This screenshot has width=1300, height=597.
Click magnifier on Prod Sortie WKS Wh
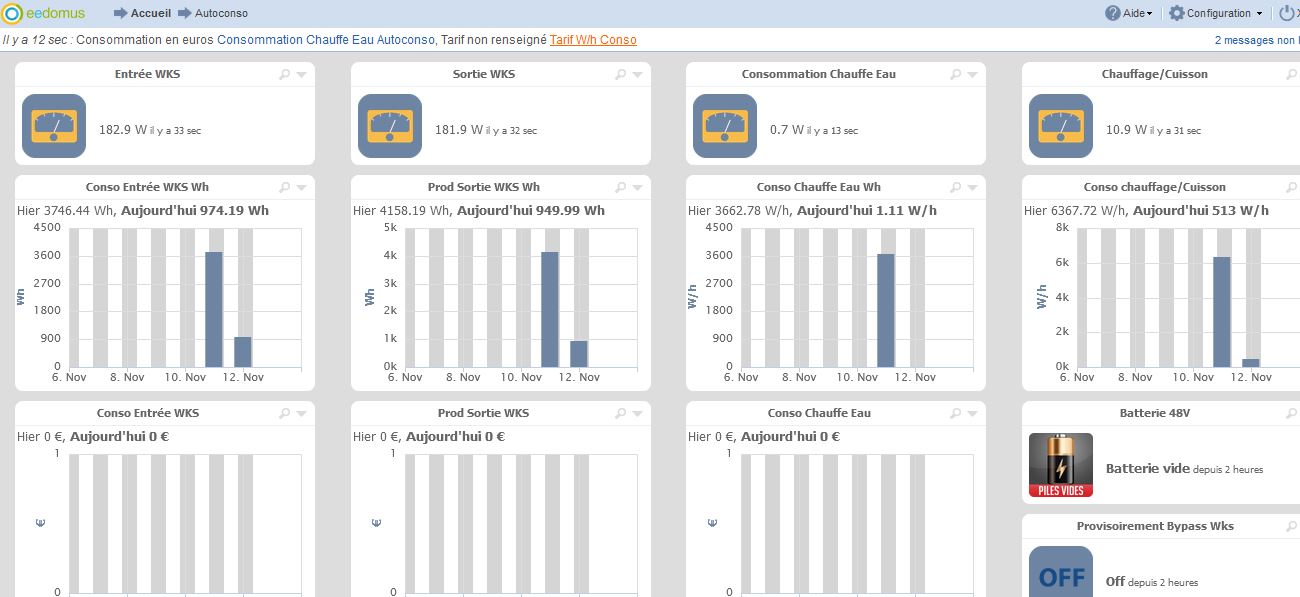coord(620,188)
